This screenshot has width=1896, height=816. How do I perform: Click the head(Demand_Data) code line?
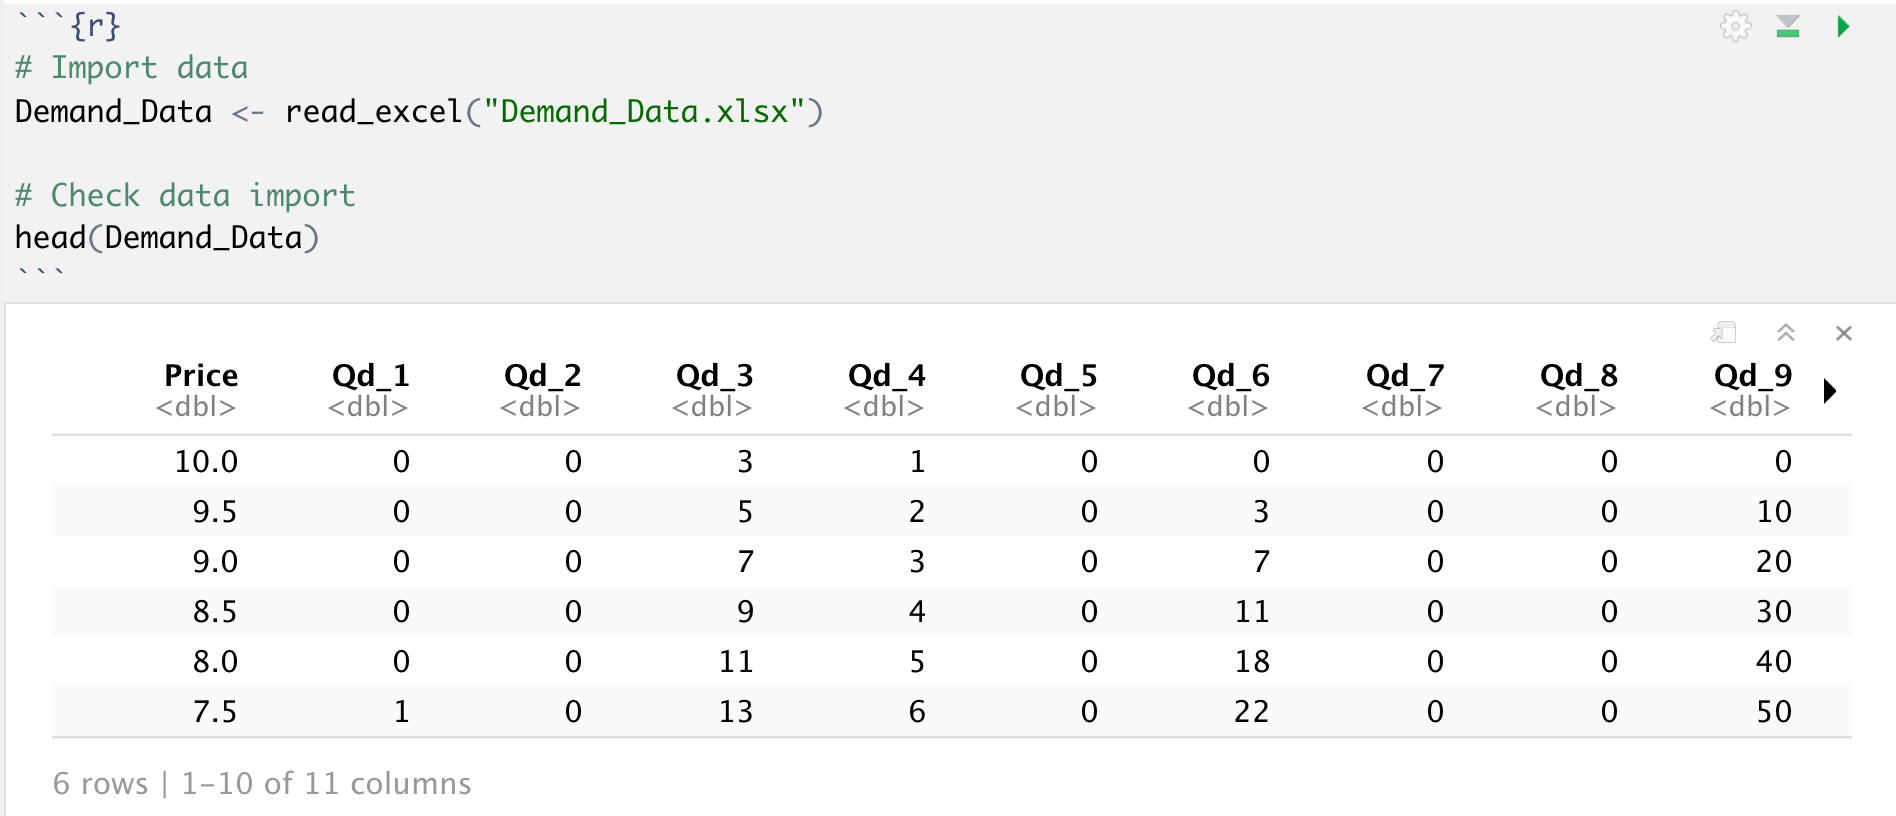(x=167, y=238)
